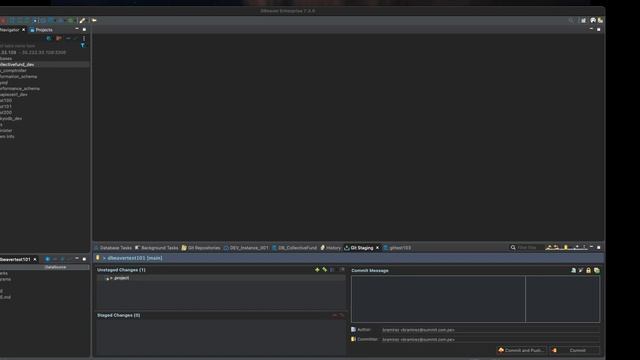Click the Author label icon
The height and width of the screenshot is (360, 640).
coord(353,329)
